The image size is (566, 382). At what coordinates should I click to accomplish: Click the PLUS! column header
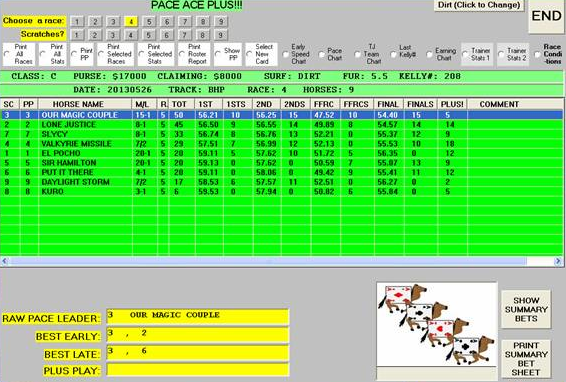click(x=452, y=104)
